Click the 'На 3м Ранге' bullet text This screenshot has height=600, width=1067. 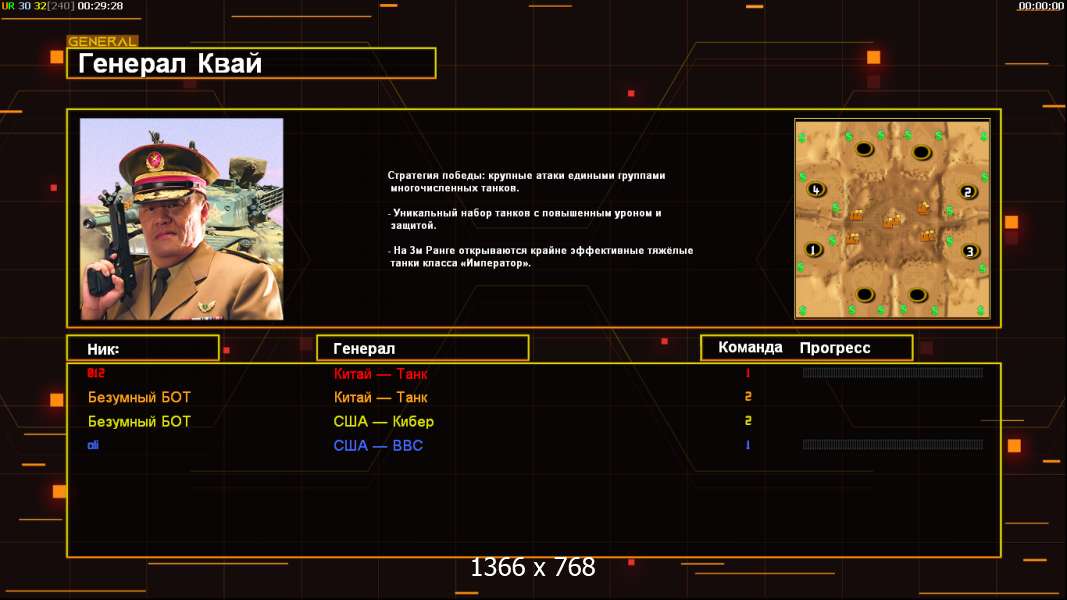coord(541,256)
